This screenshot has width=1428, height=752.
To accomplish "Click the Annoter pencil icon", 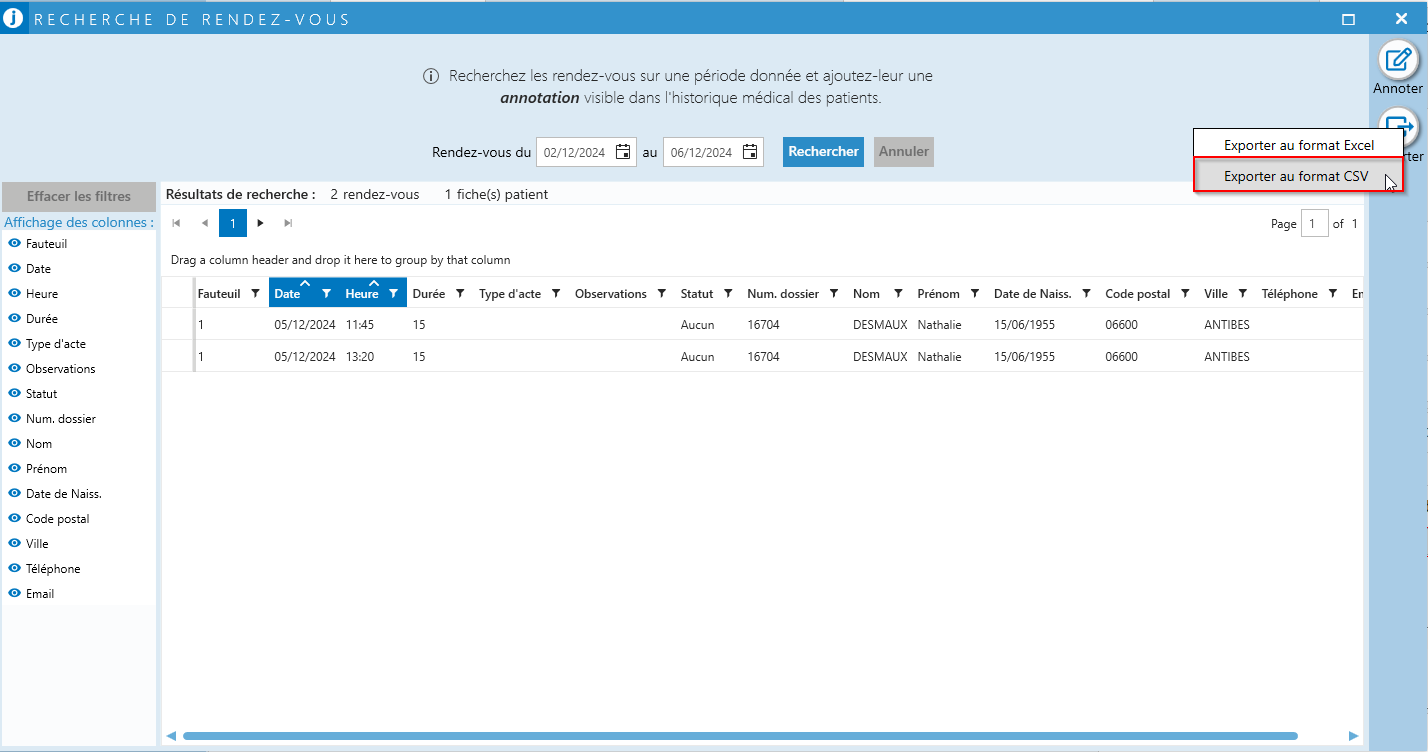I will [1398, 60].
